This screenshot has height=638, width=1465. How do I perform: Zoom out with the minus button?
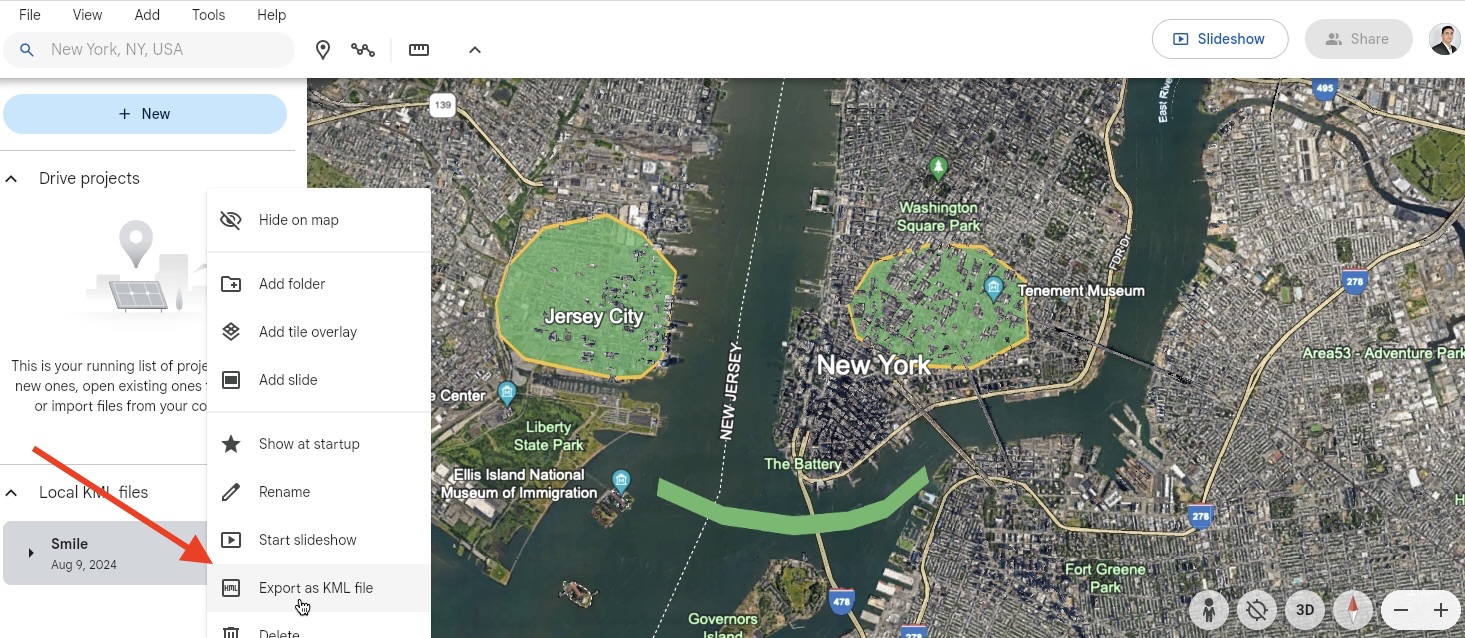tap(1401, 610)
